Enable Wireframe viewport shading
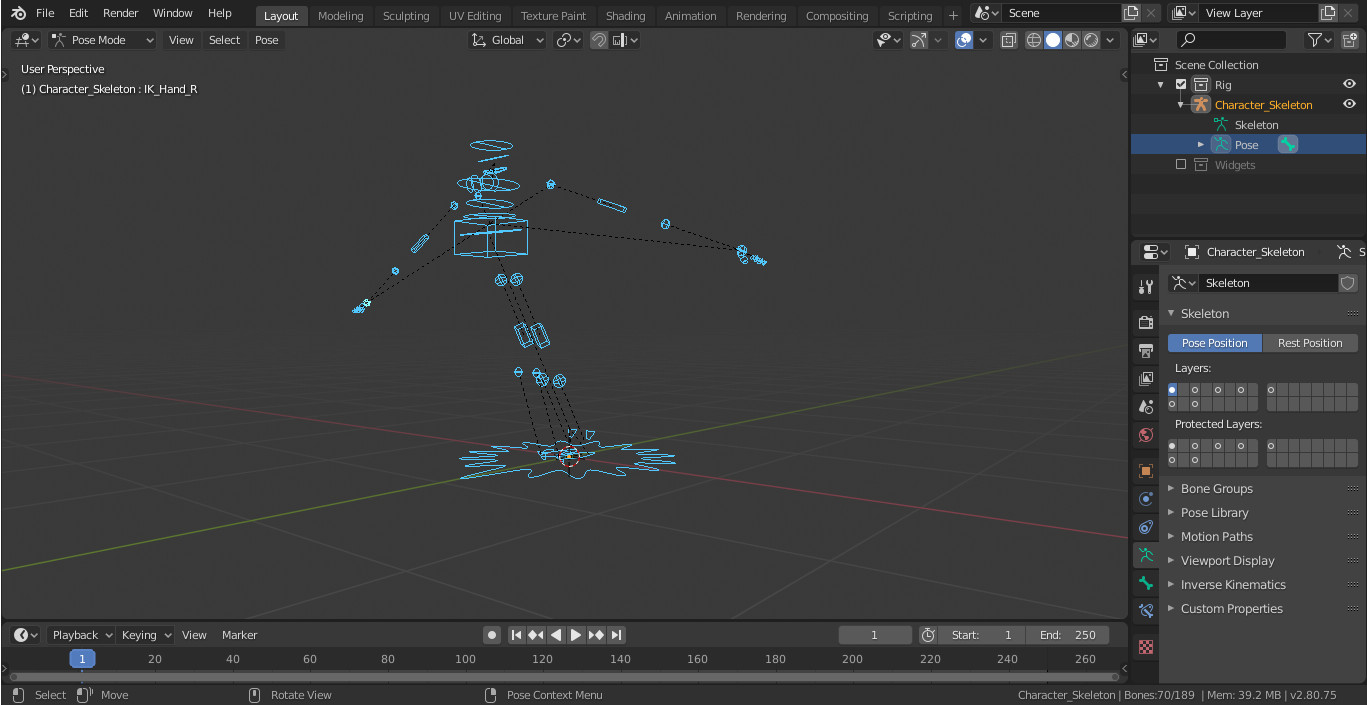Viewport: 1367px width, 705px height. (1033, 40)
